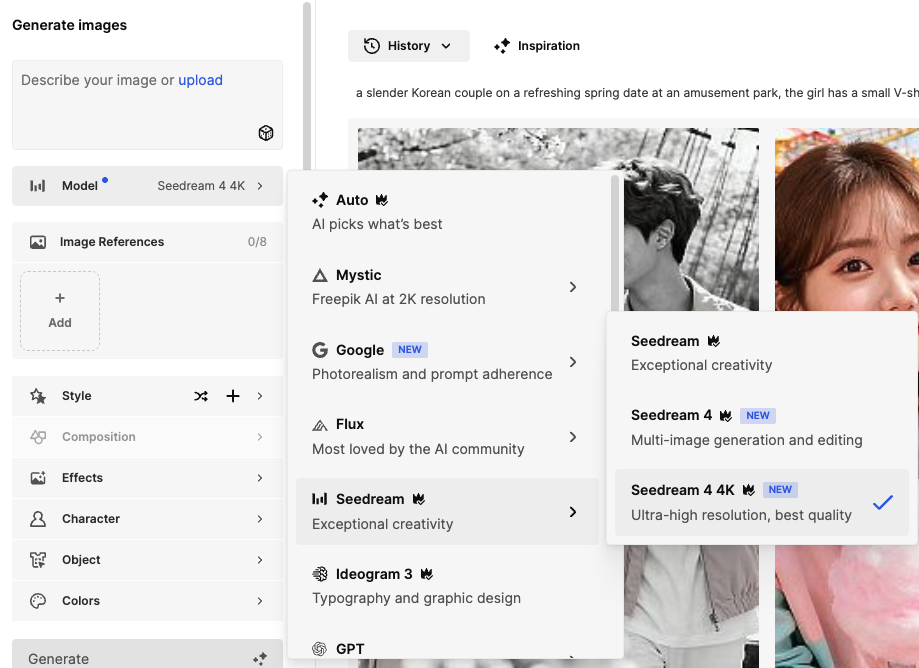Click the crown icon beside Ideogram 3
This screenshot has width=919, height=668.
pyautogui.click(x=427, y=574)
